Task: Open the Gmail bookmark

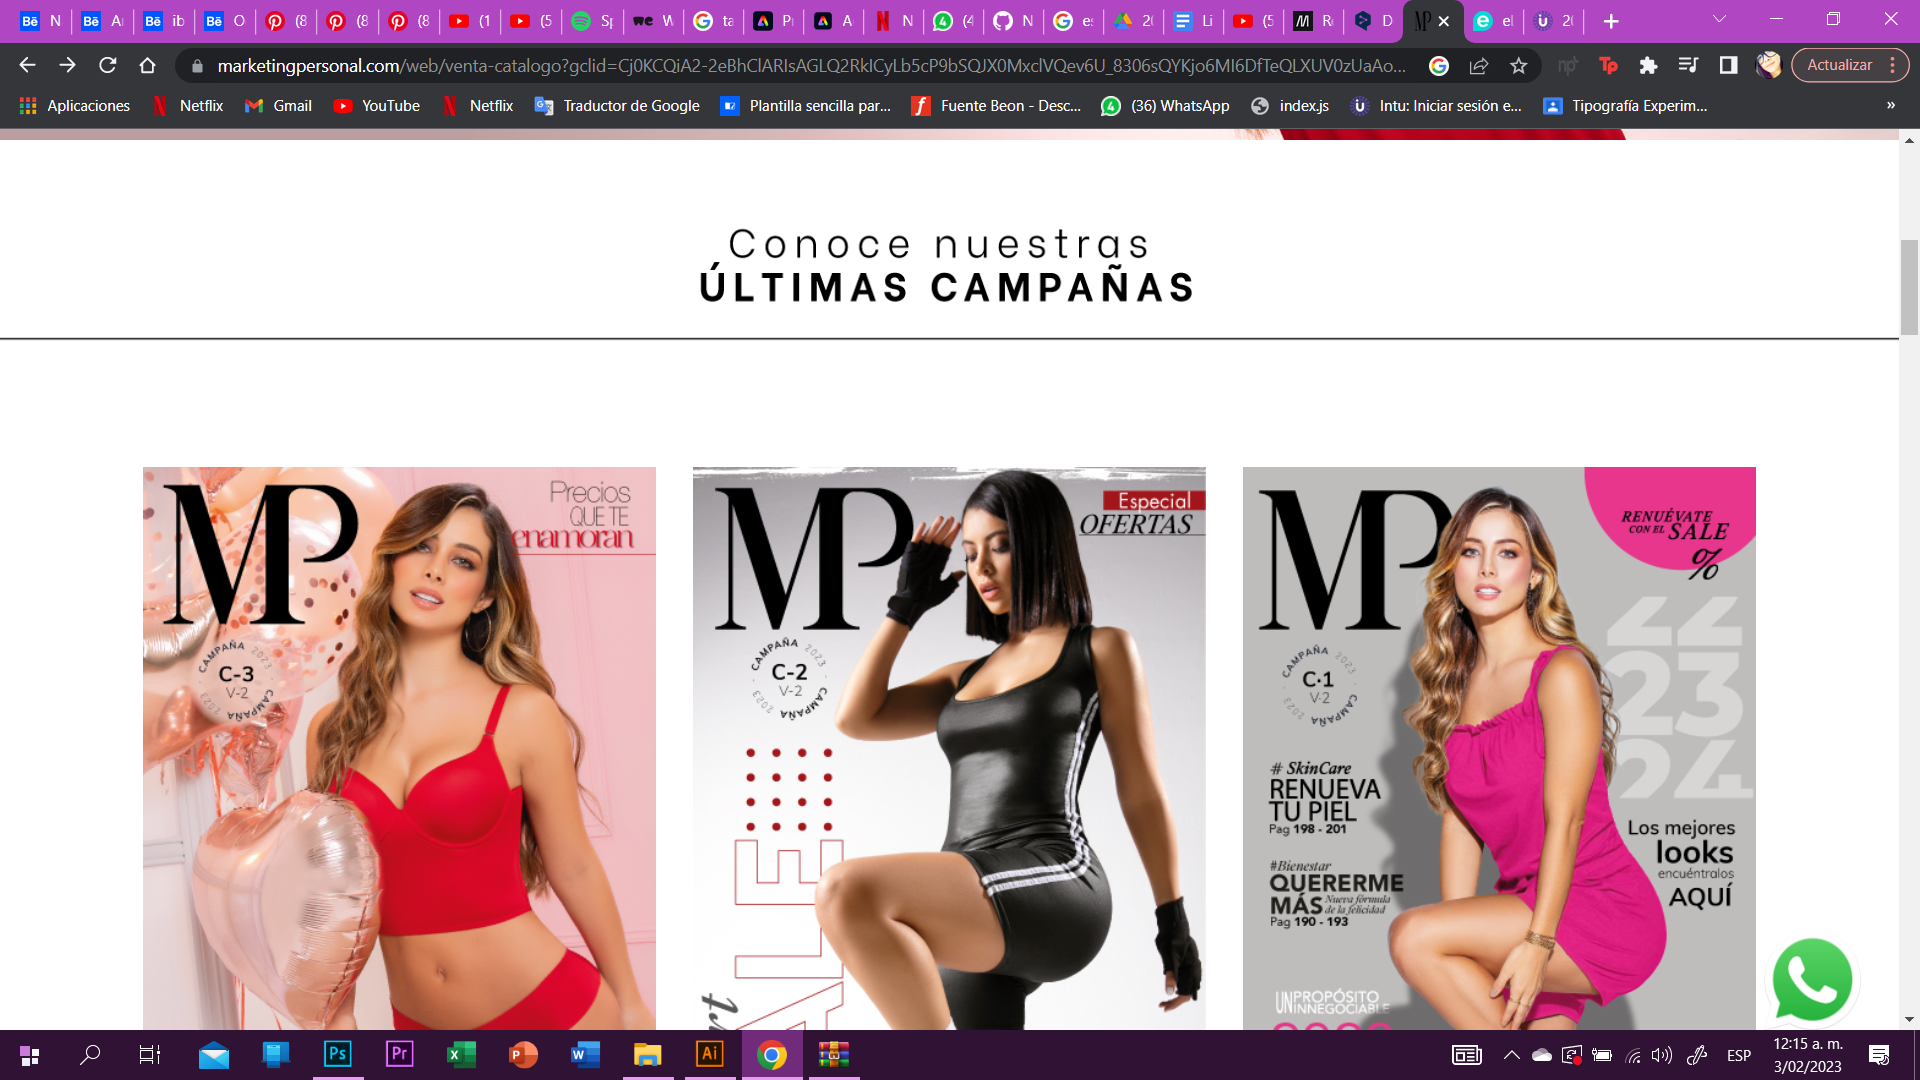Action: click(278, 105)
